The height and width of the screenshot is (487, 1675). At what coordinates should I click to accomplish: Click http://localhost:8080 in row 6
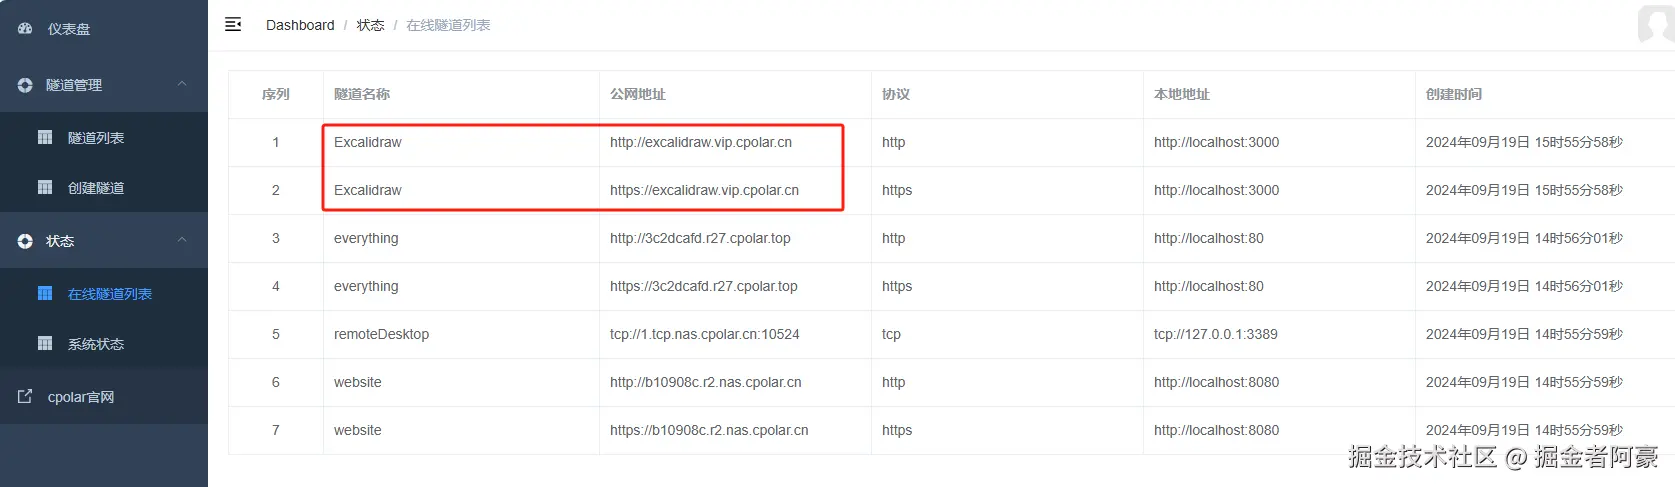[1216, 382]
